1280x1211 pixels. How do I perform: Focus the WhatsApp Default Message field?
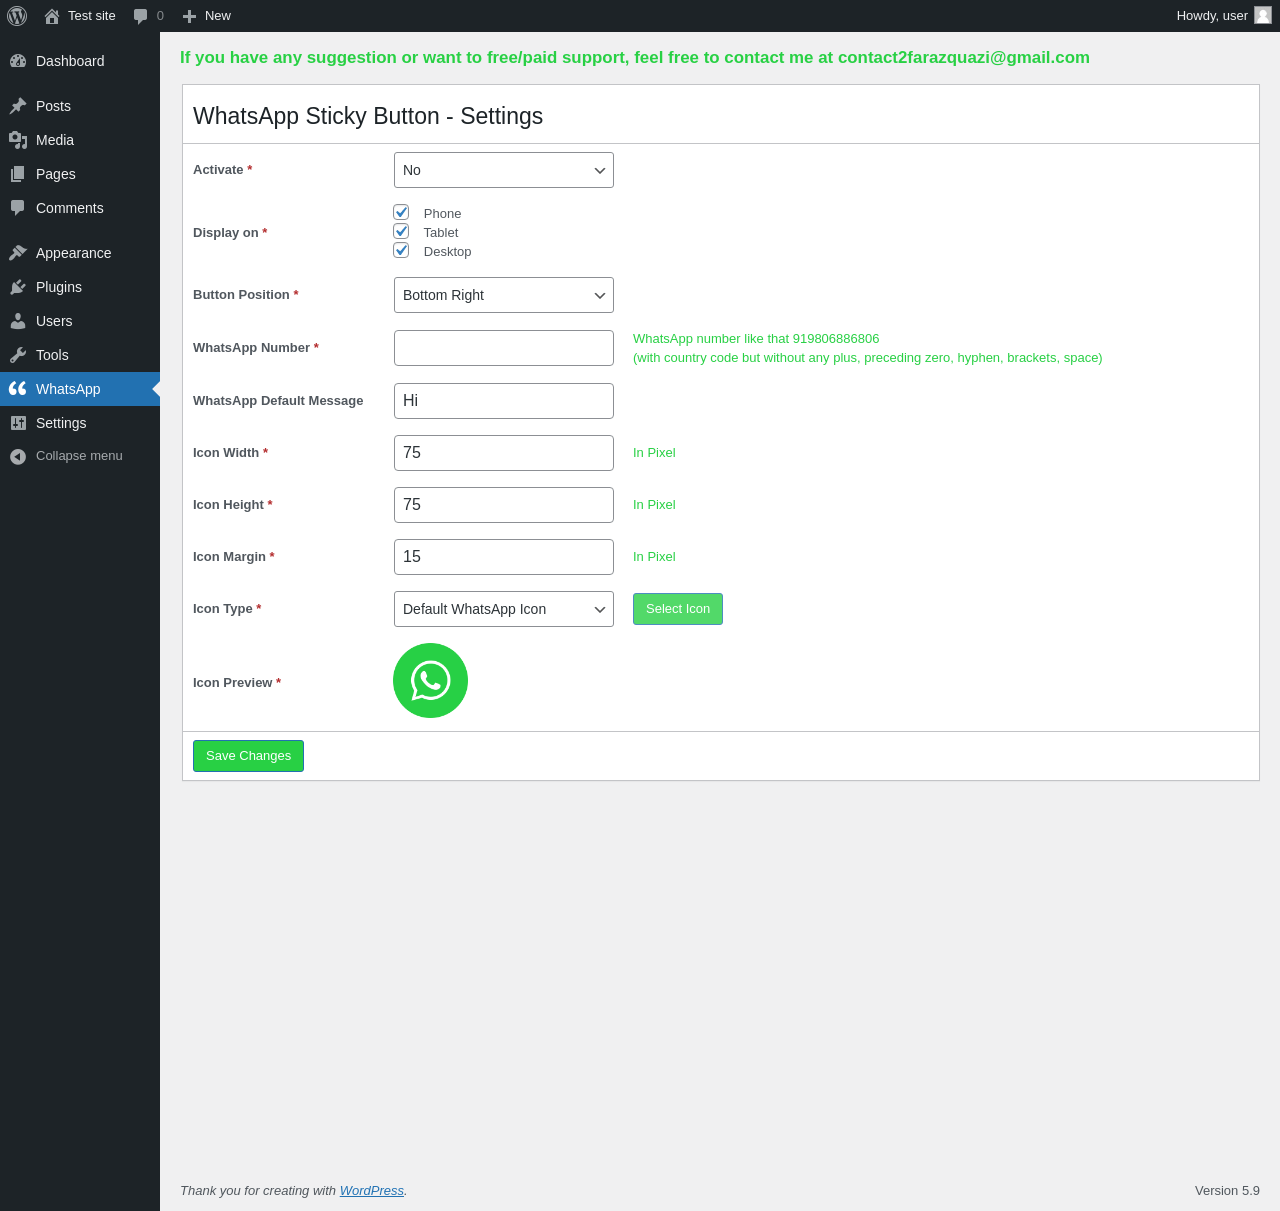click(504, 401)
